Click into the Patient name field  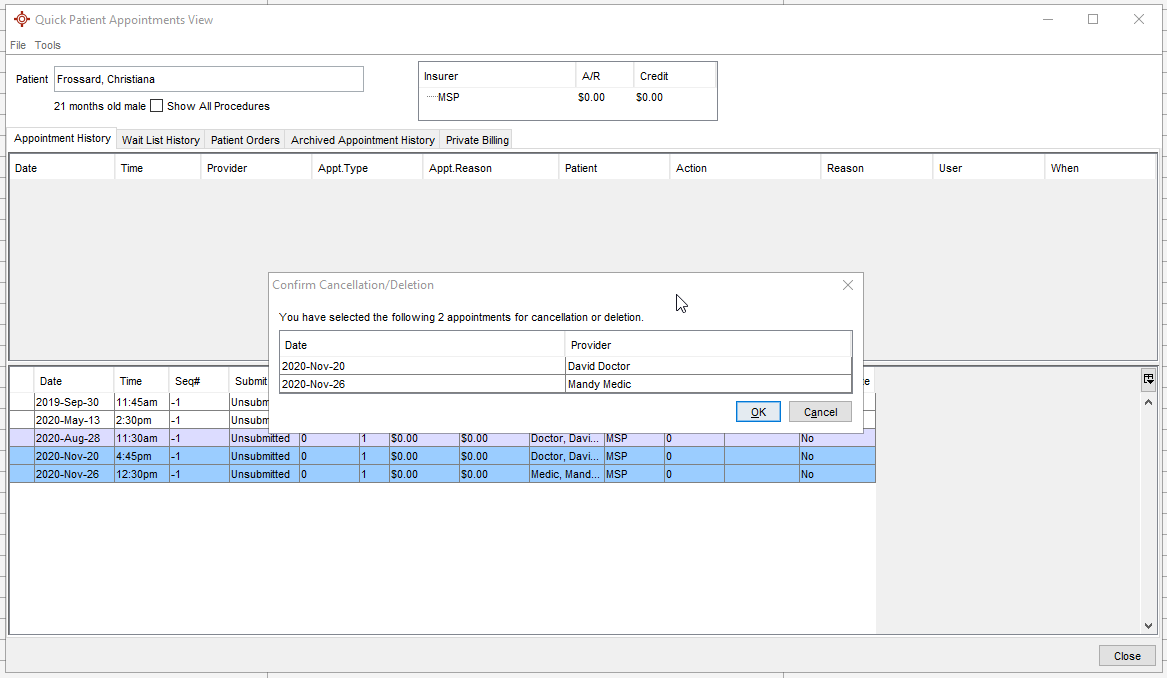coord(209,79)
